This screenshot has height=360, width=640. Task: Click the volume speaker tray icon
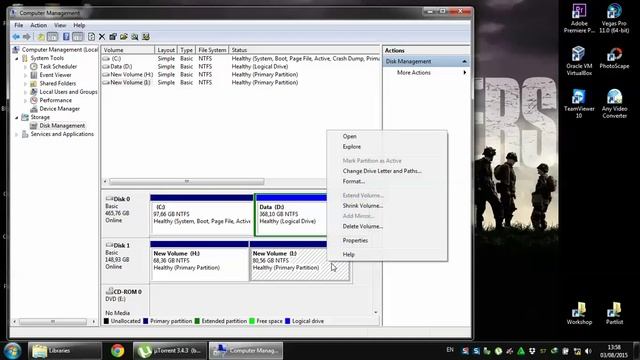pos(588,351)
